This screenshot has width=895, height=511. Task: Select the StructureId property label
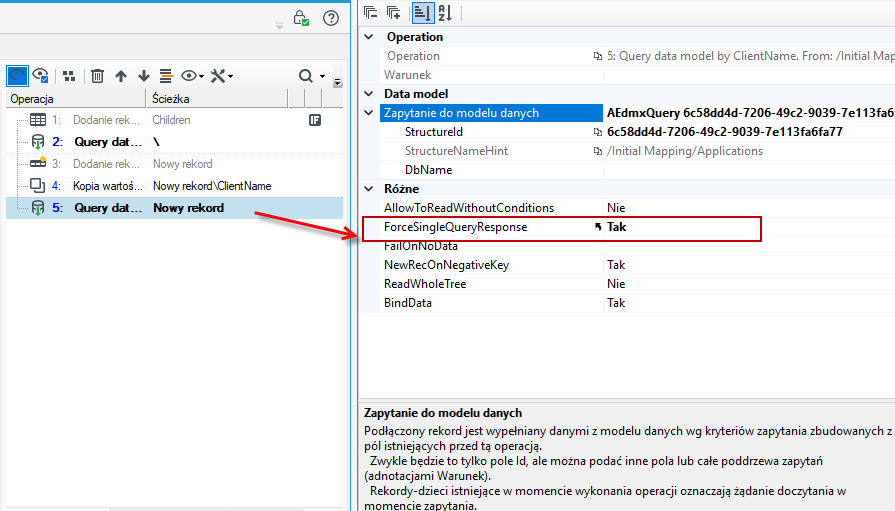point(434,132)
